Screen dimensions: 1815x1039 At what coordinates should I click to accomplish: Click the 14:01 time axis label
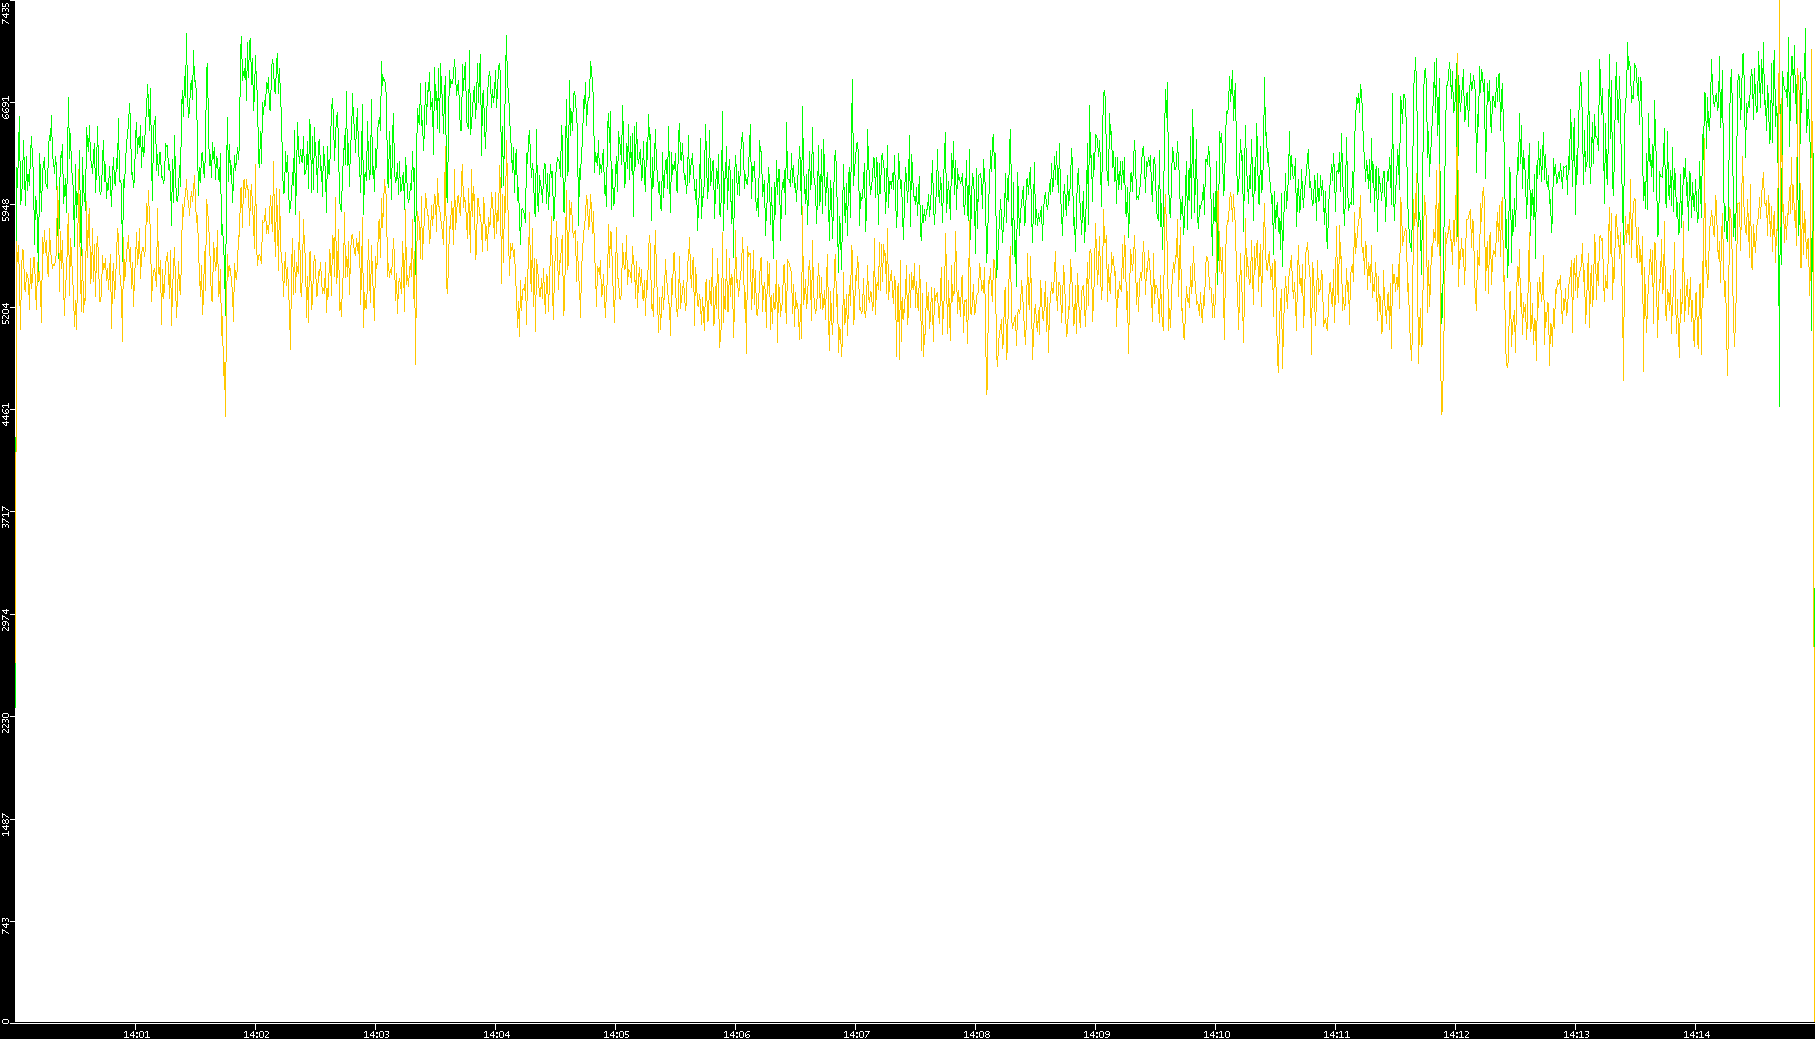pyautogui.click(x=136, y=1033)
